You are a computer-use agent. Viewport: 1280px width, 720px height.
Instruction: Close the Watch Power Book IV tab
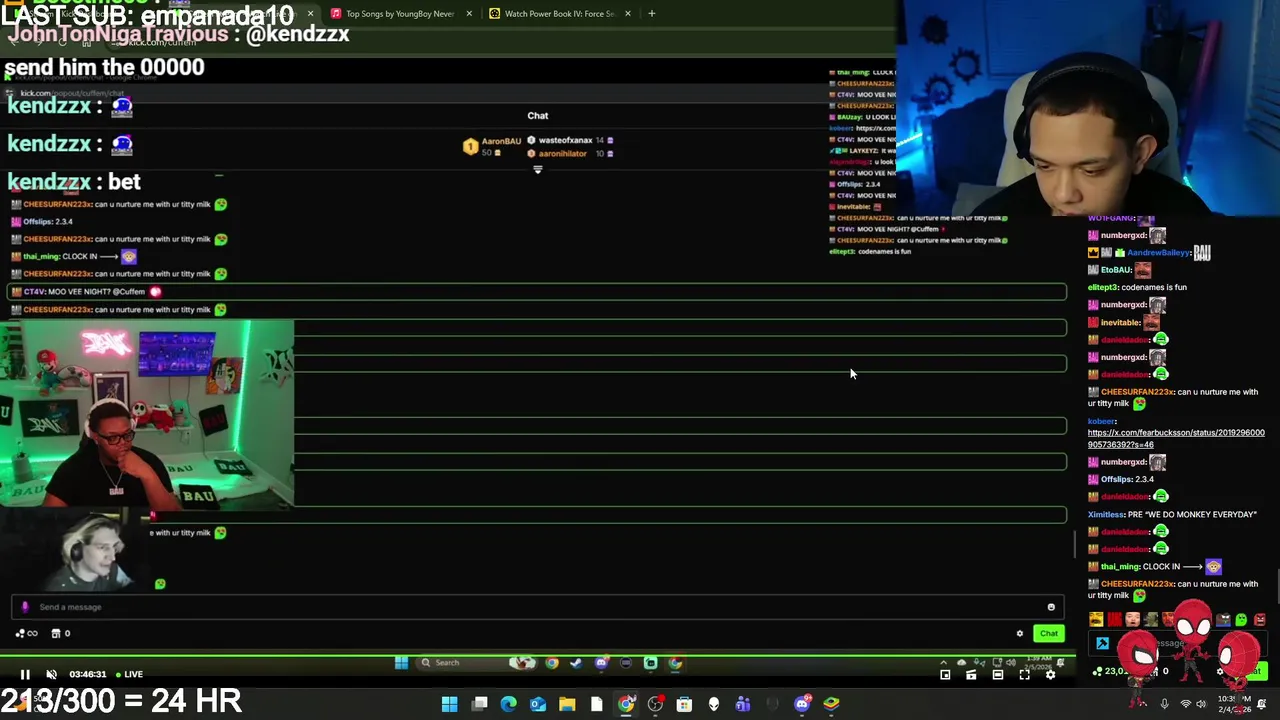point(627,14)
